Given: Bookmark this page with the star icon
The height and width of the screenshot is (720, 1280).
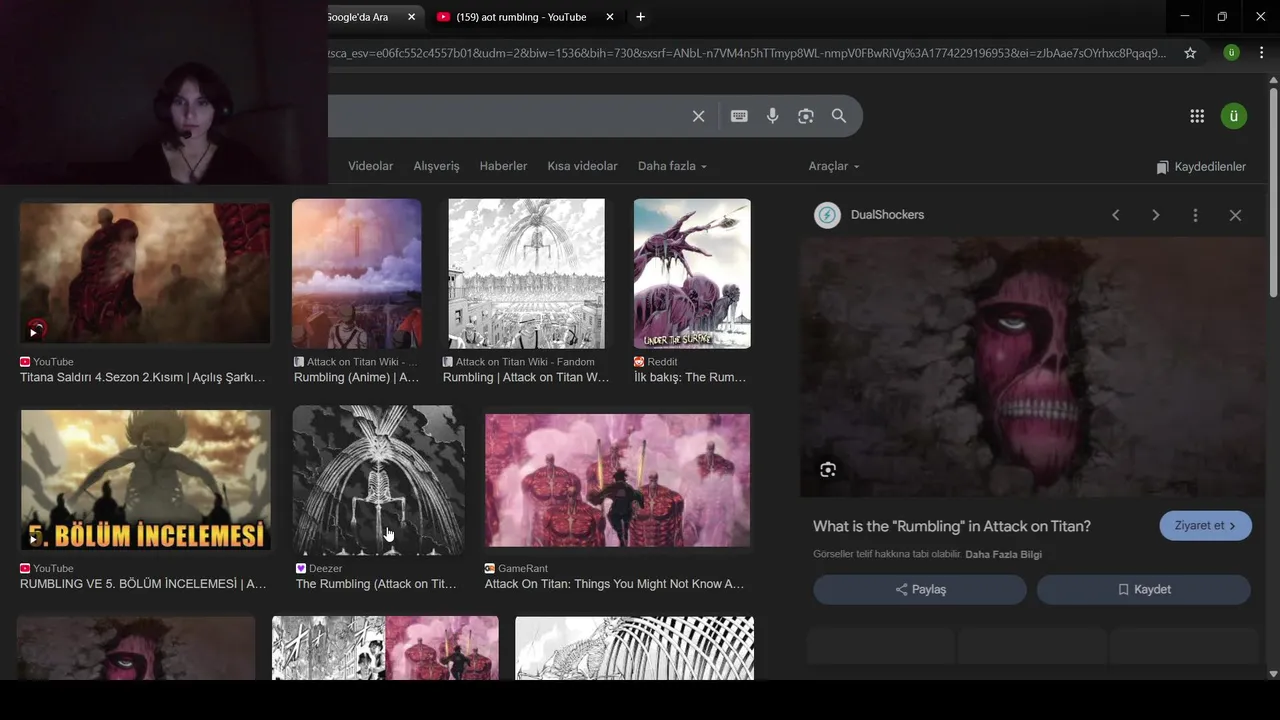Looking at the screenshot, I should [x=1190, y=53].
